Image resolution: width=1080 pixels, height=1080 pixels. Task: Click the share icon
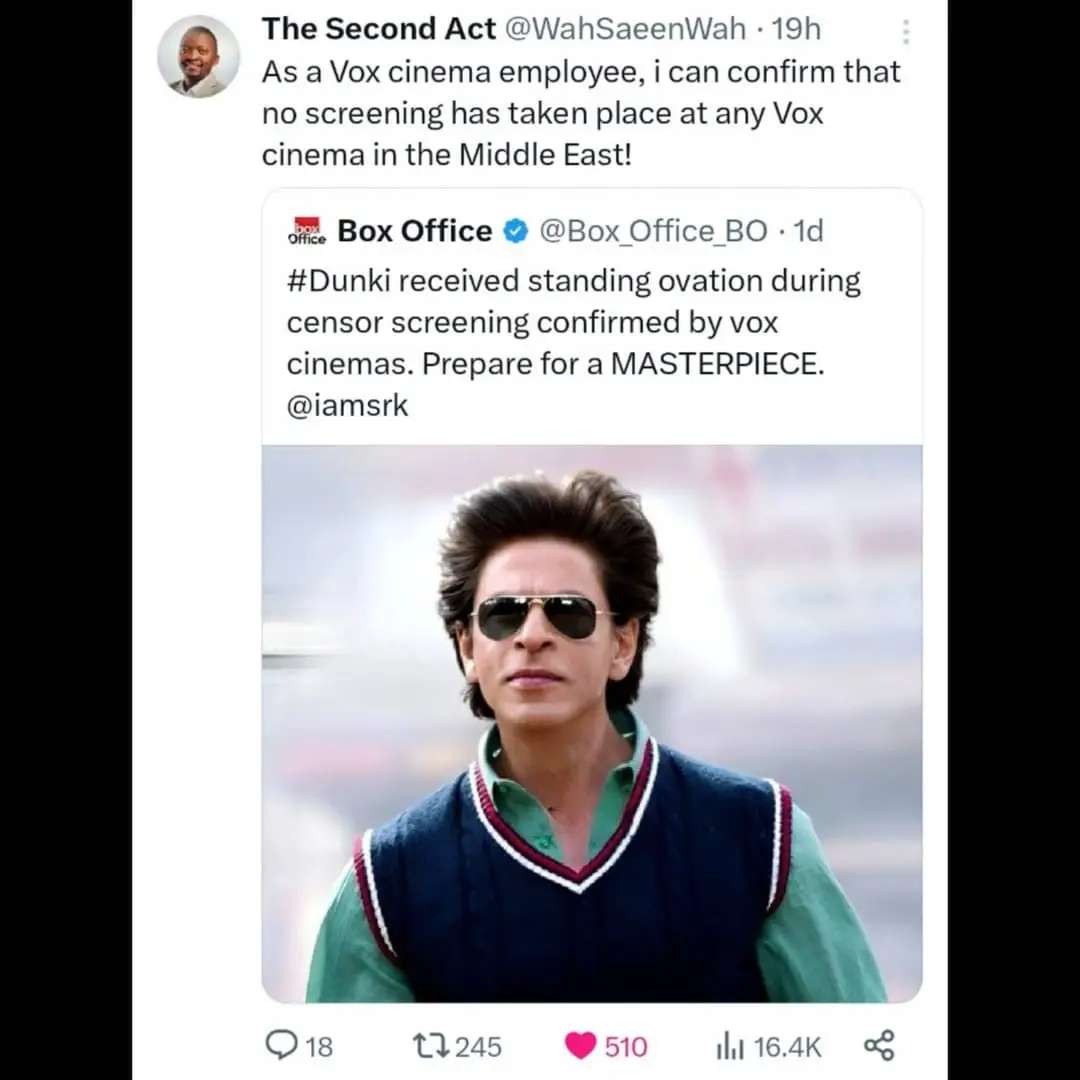[x=879, y=1045]
